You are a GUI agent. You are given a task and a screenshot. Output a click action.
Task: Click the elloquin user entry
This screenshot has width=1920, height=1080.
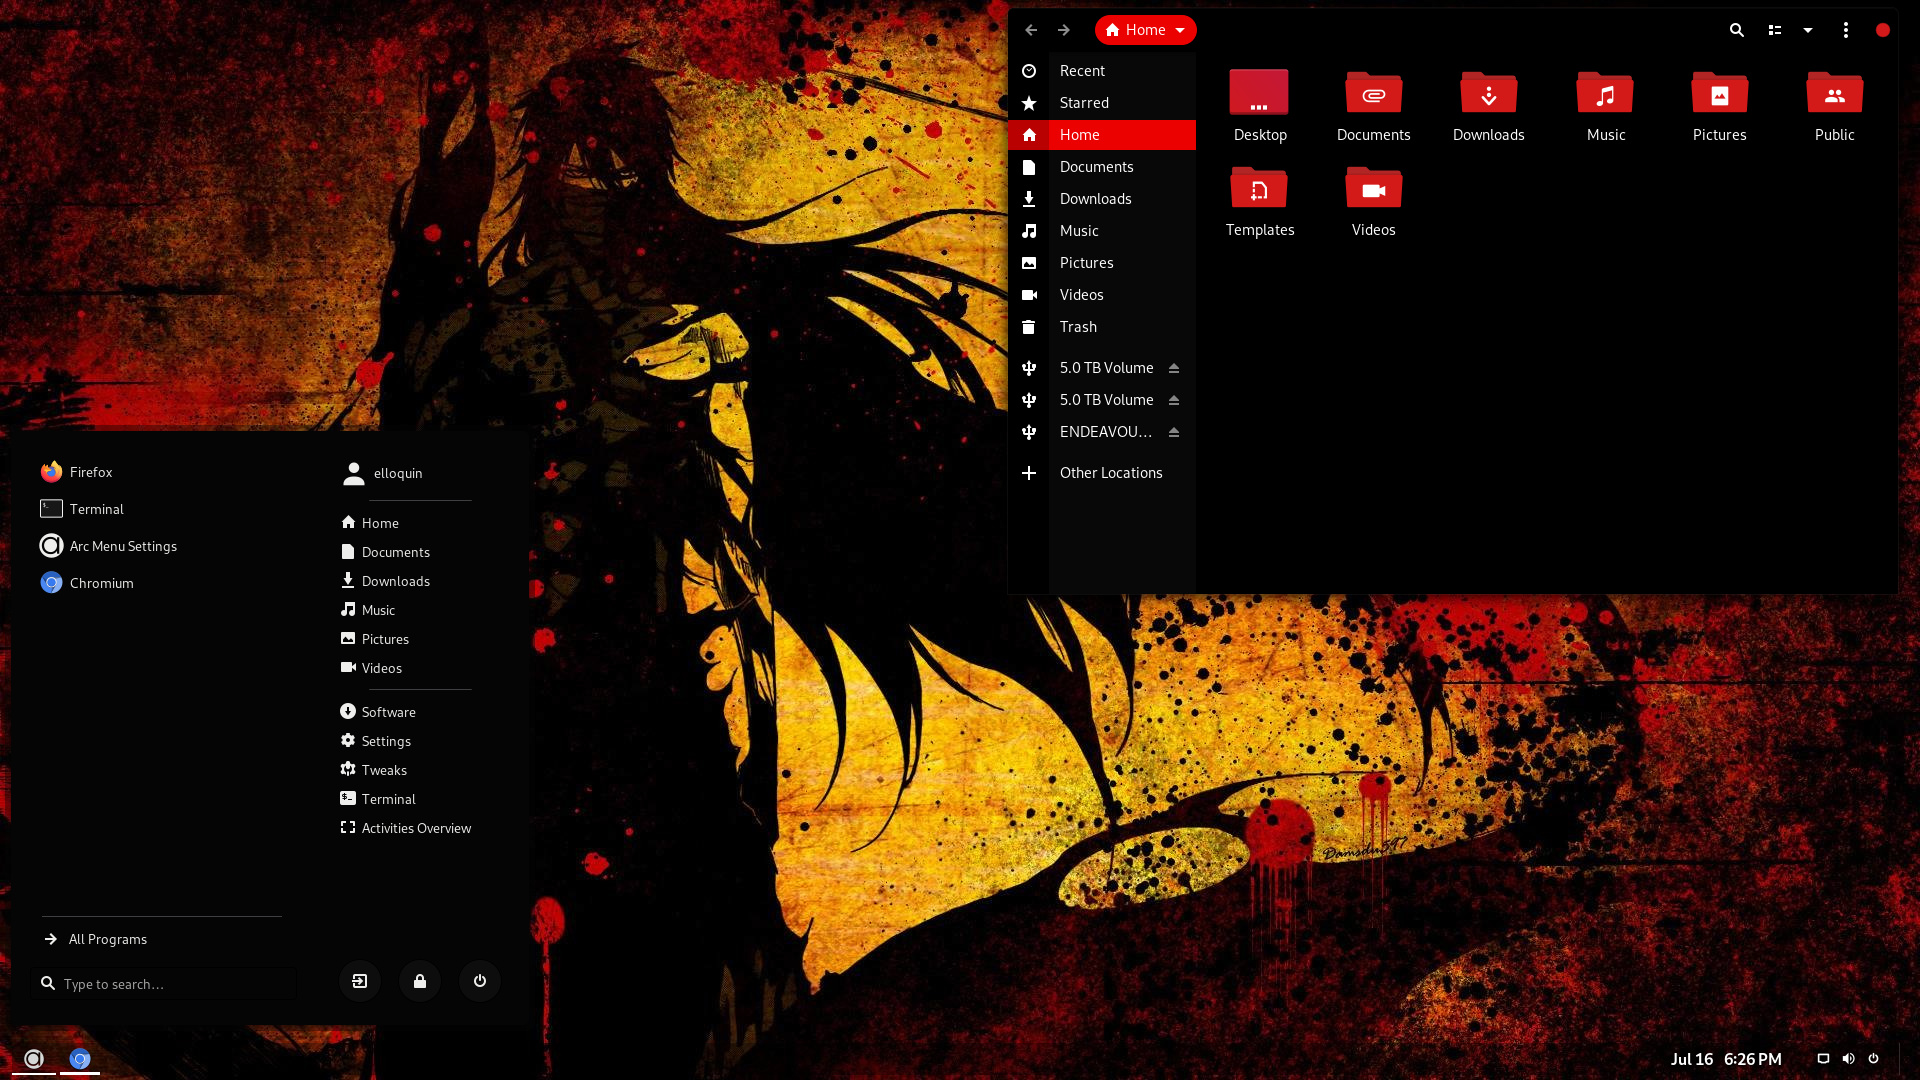point(382,473)
